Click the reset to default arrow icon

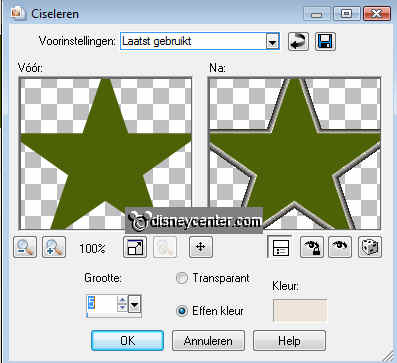pyautogui.click(x=298, y=42)
